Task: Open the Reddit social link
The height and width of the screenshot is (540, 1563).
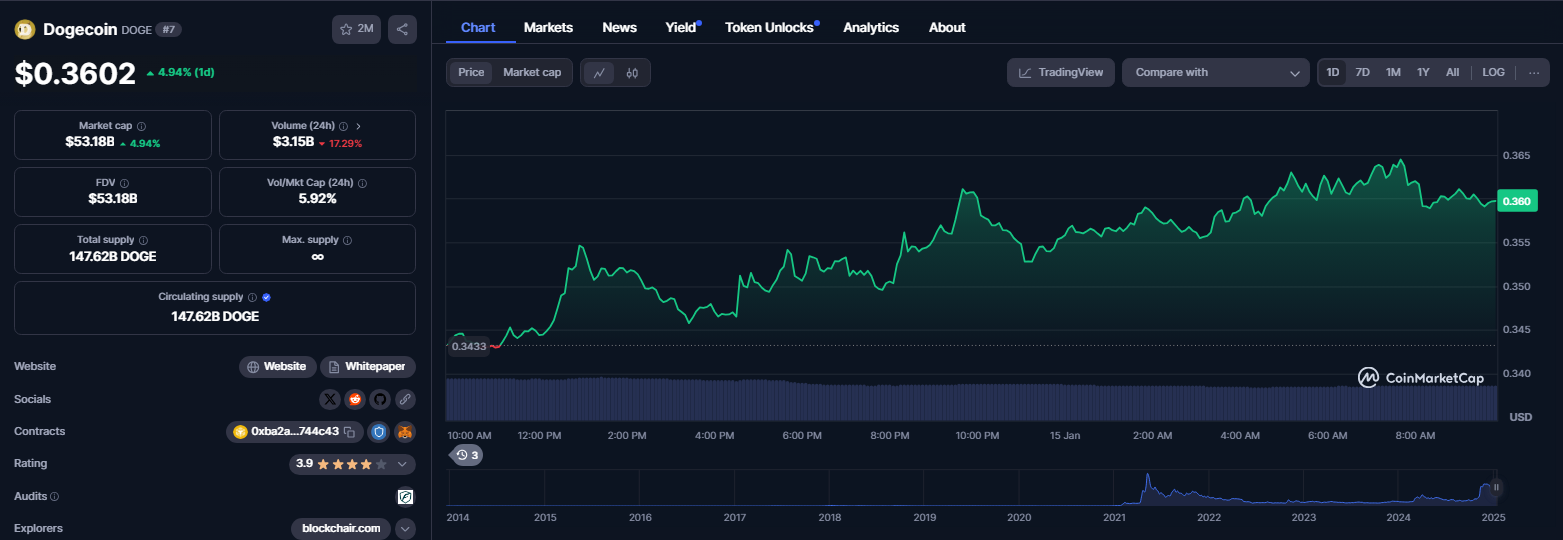Action: point(355,399)
